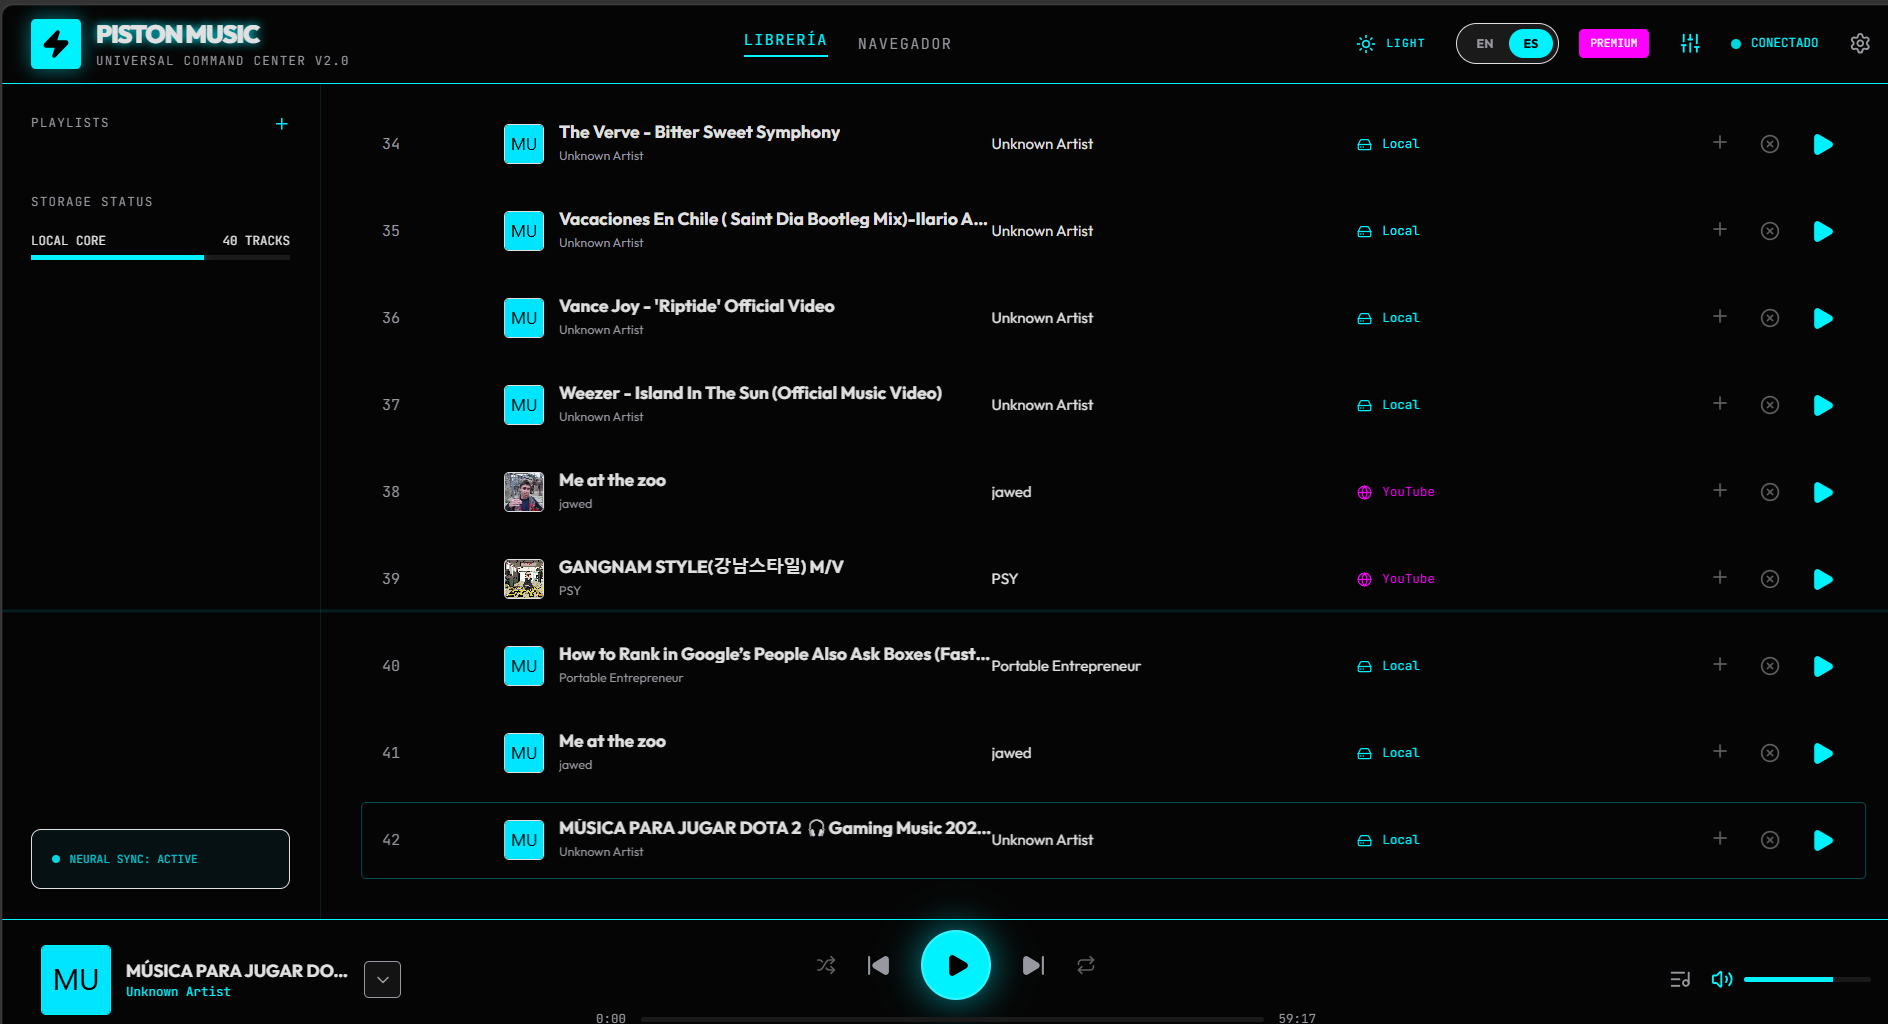Expand now-playing panel with chevron
The image size is (1888, 1024).
tap(382, 980)
